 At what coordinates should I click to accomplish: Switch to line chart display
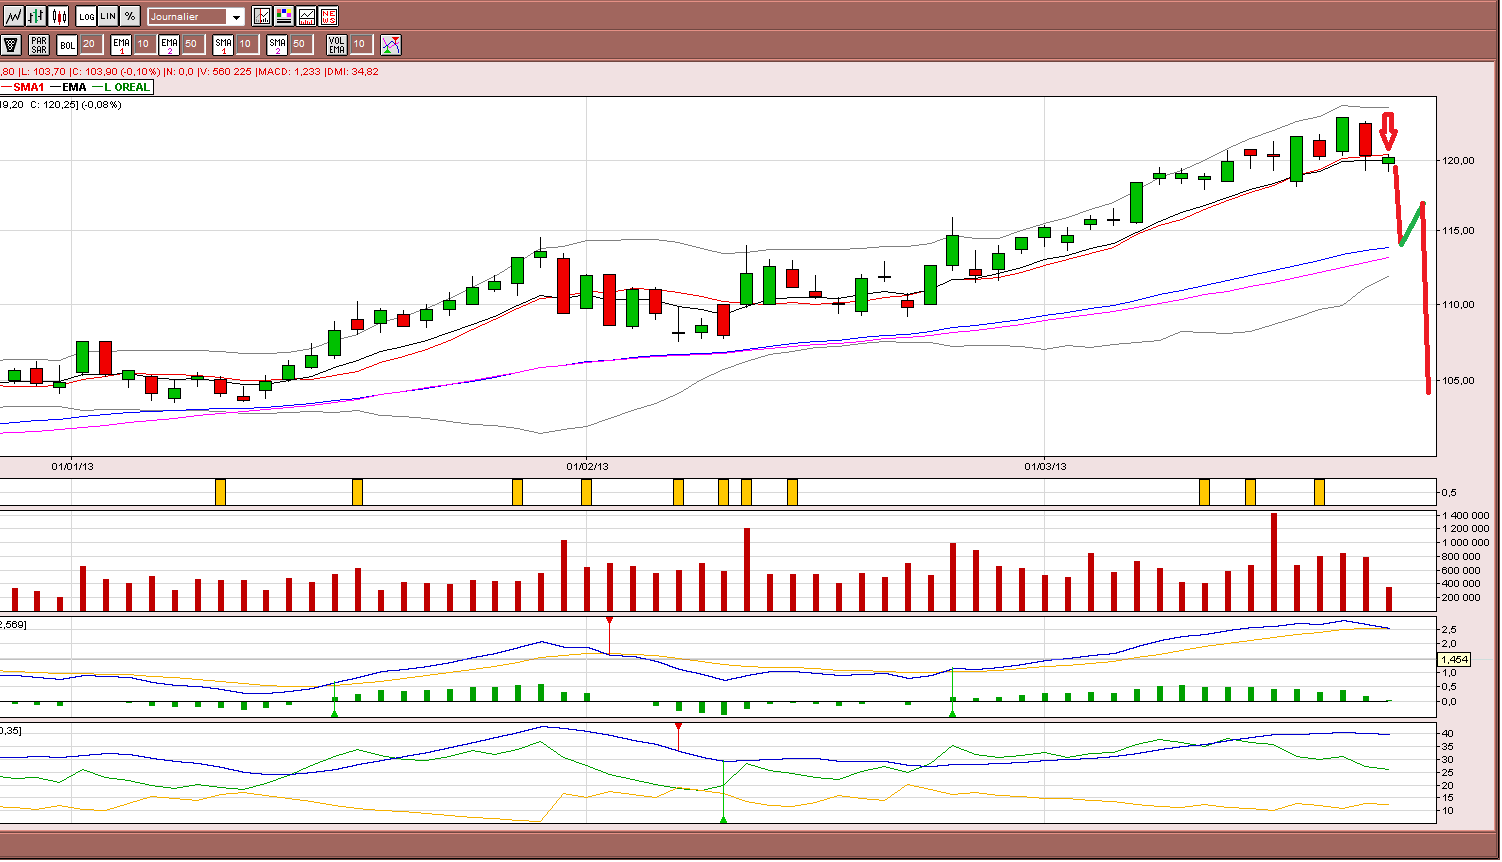point(13,16)
